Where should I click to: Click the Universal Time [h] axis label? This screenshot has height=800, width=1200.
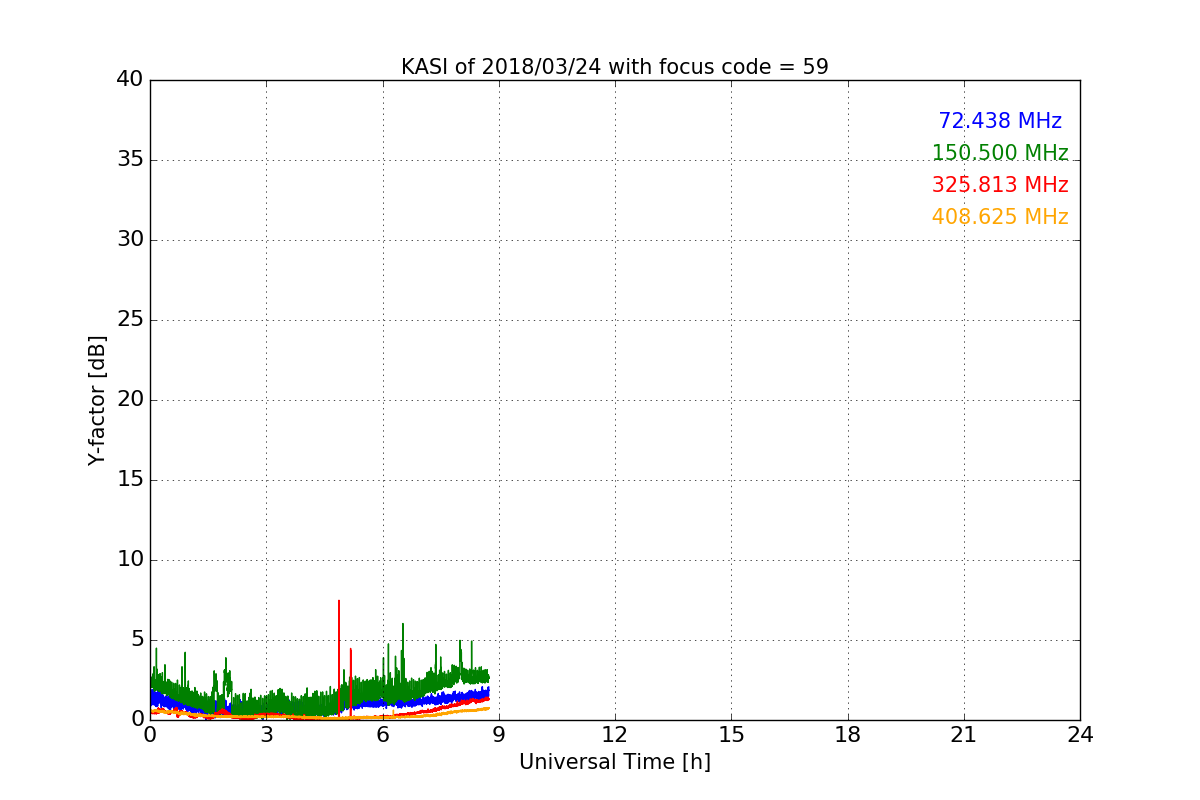[615, 762]
